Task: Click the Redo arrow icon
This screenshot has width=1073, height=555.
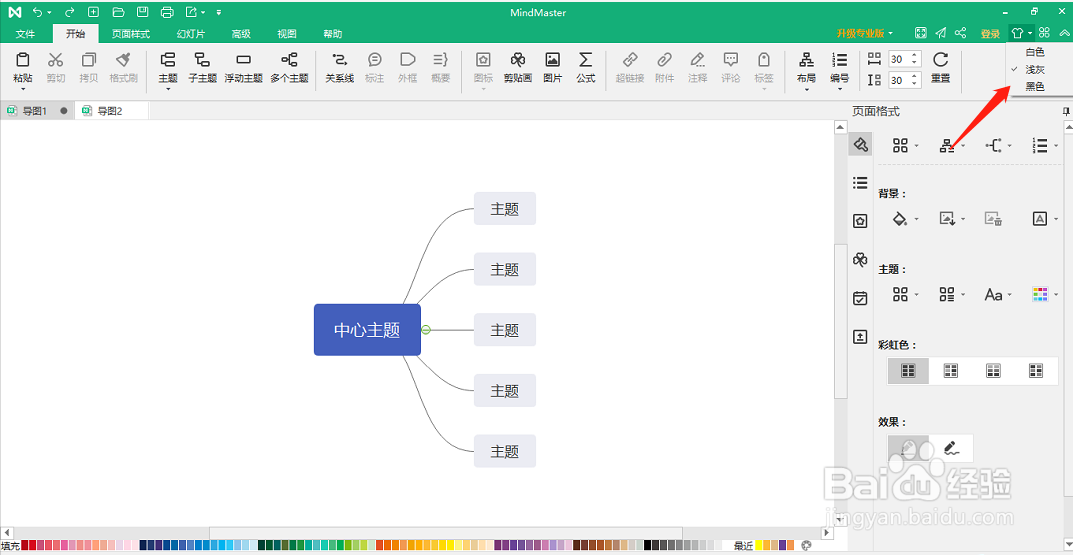Action: [x=69, y=12]
